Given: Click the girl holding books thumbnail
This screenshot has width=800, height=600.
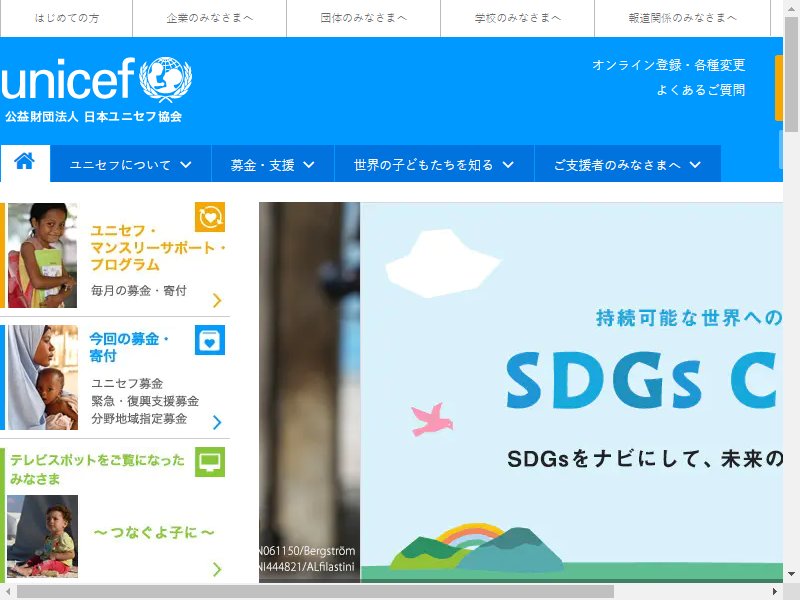Looking at the screenshot, I should [42, 255].
